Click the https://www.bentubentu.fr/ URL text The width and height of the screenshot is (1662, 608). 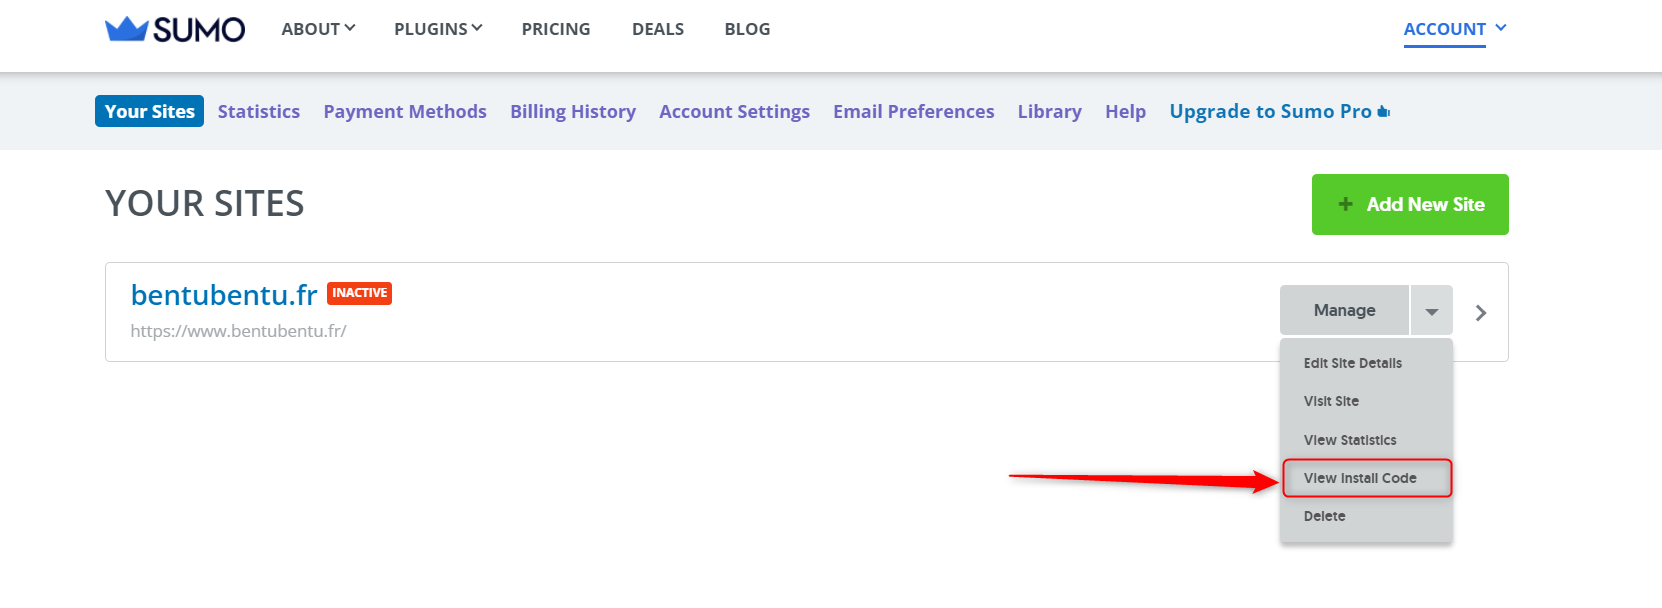[x=238, y=331]
